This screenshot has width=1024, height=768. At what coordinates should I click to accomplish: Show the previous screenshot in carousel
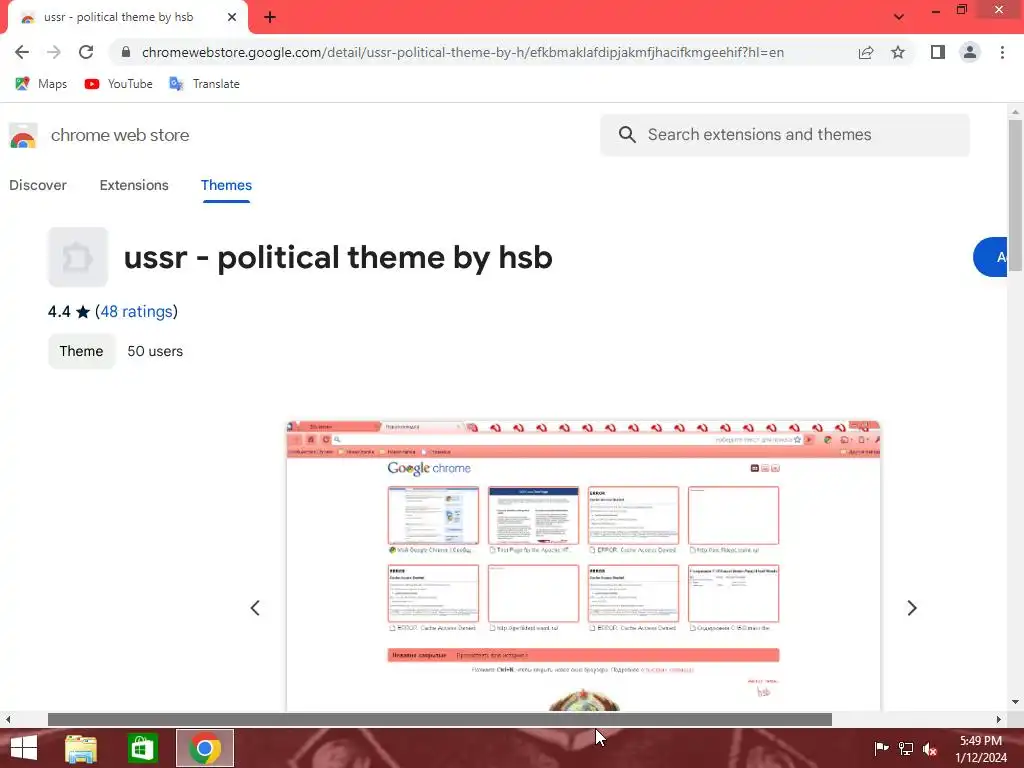[255, 608]
